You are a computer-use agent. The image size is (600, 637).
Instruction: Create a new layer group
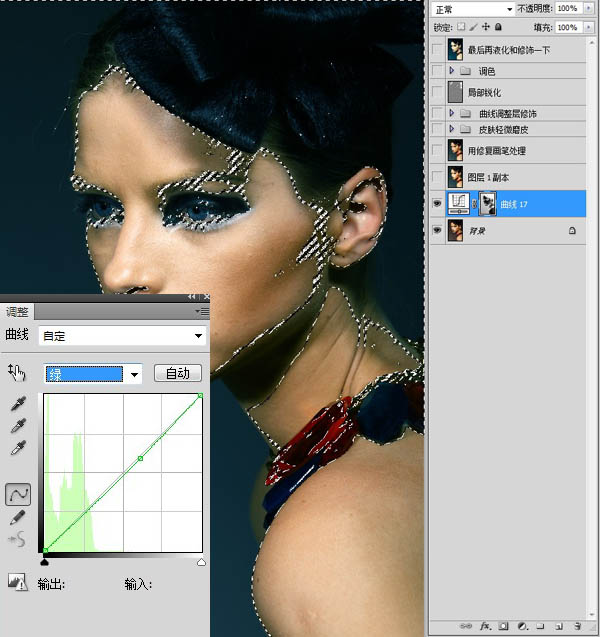(x=540, y=626)
